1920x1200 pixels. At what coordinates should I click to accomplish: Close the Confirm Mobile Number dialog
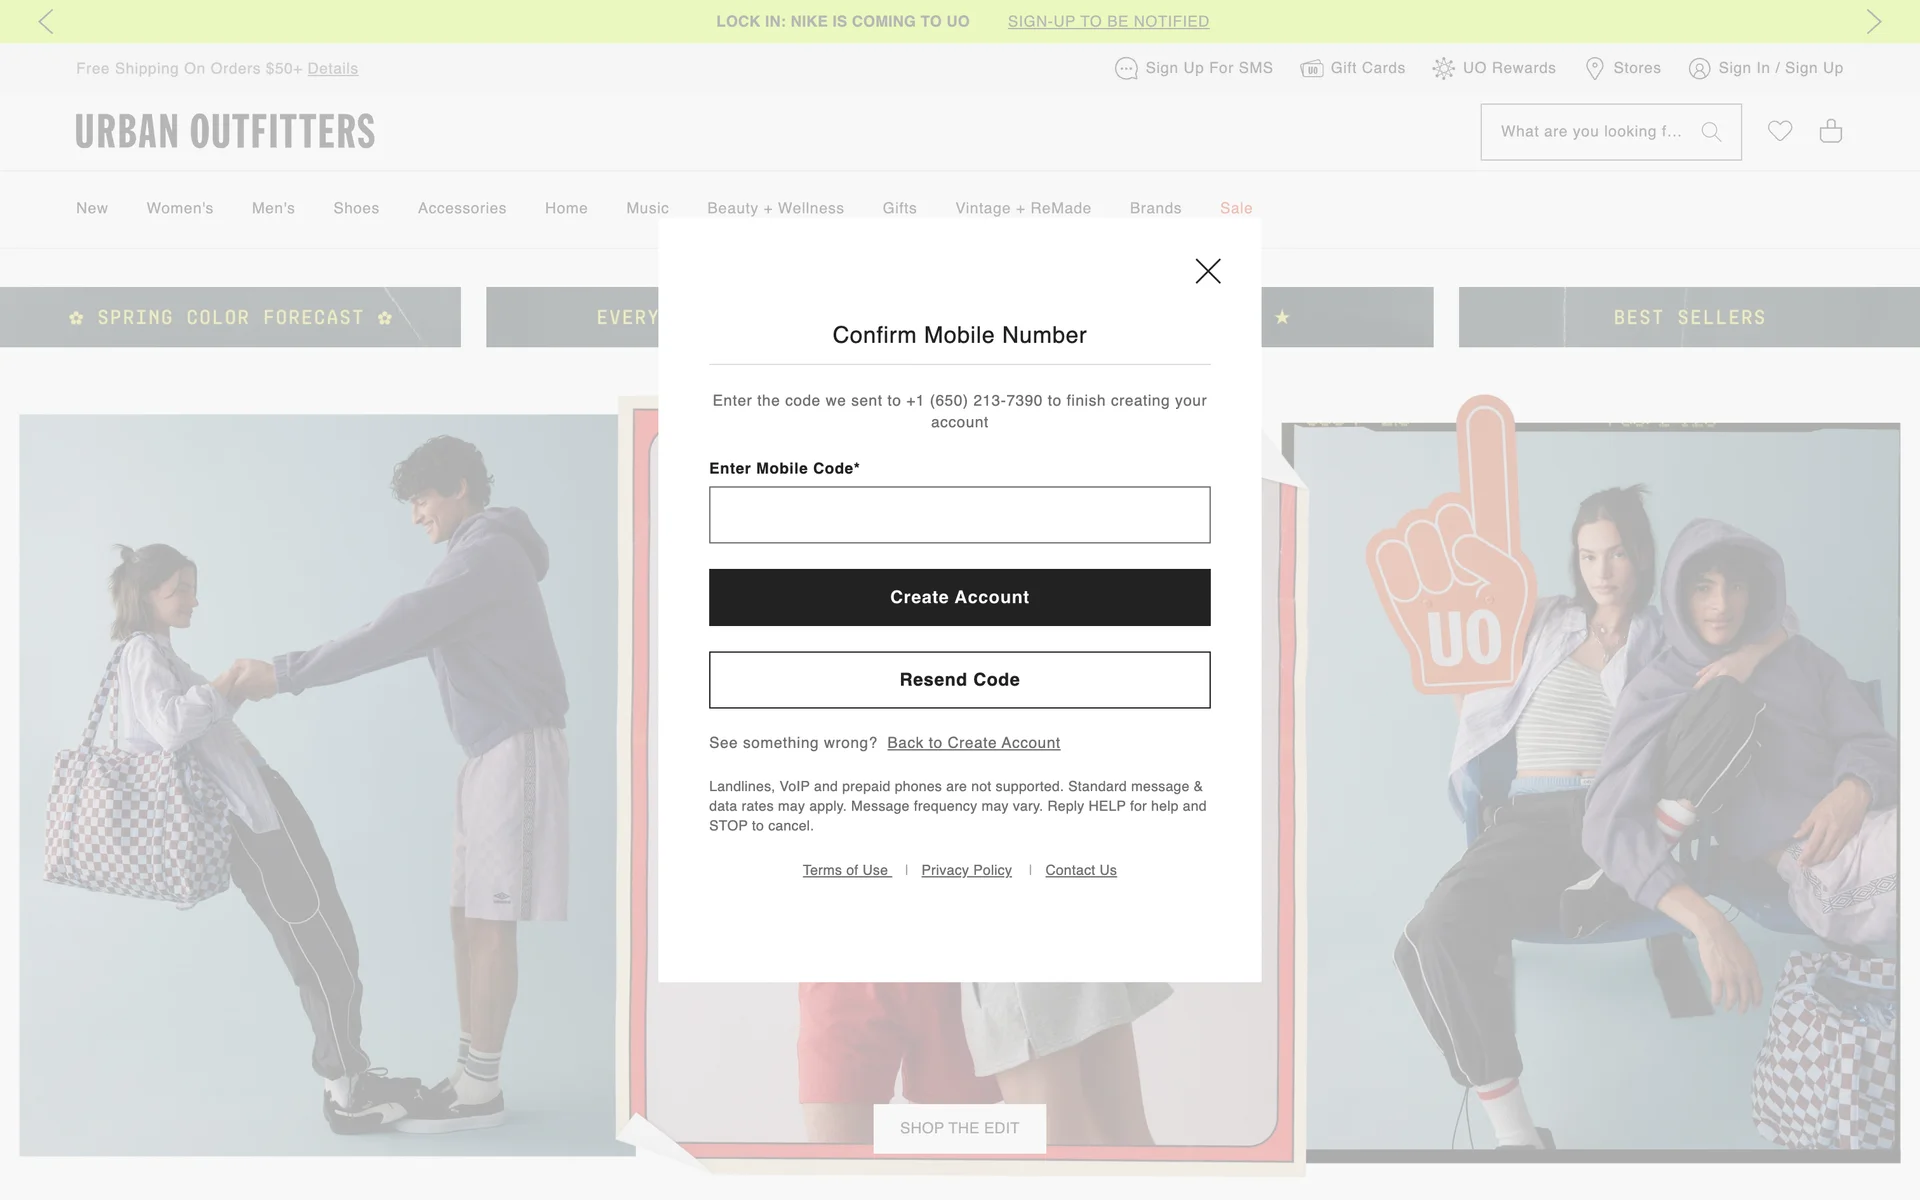[x=1208, y=271]
